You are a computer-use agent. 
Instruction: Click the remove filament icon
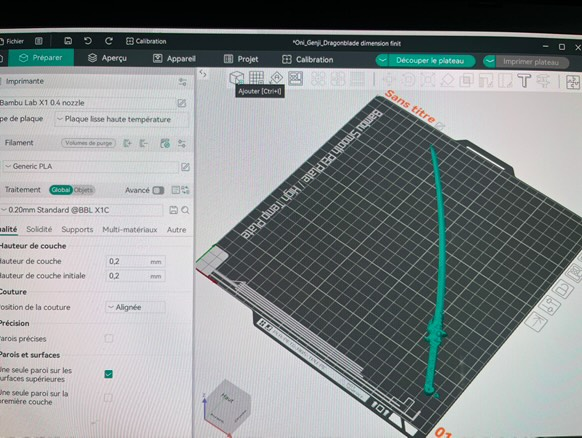144,143
